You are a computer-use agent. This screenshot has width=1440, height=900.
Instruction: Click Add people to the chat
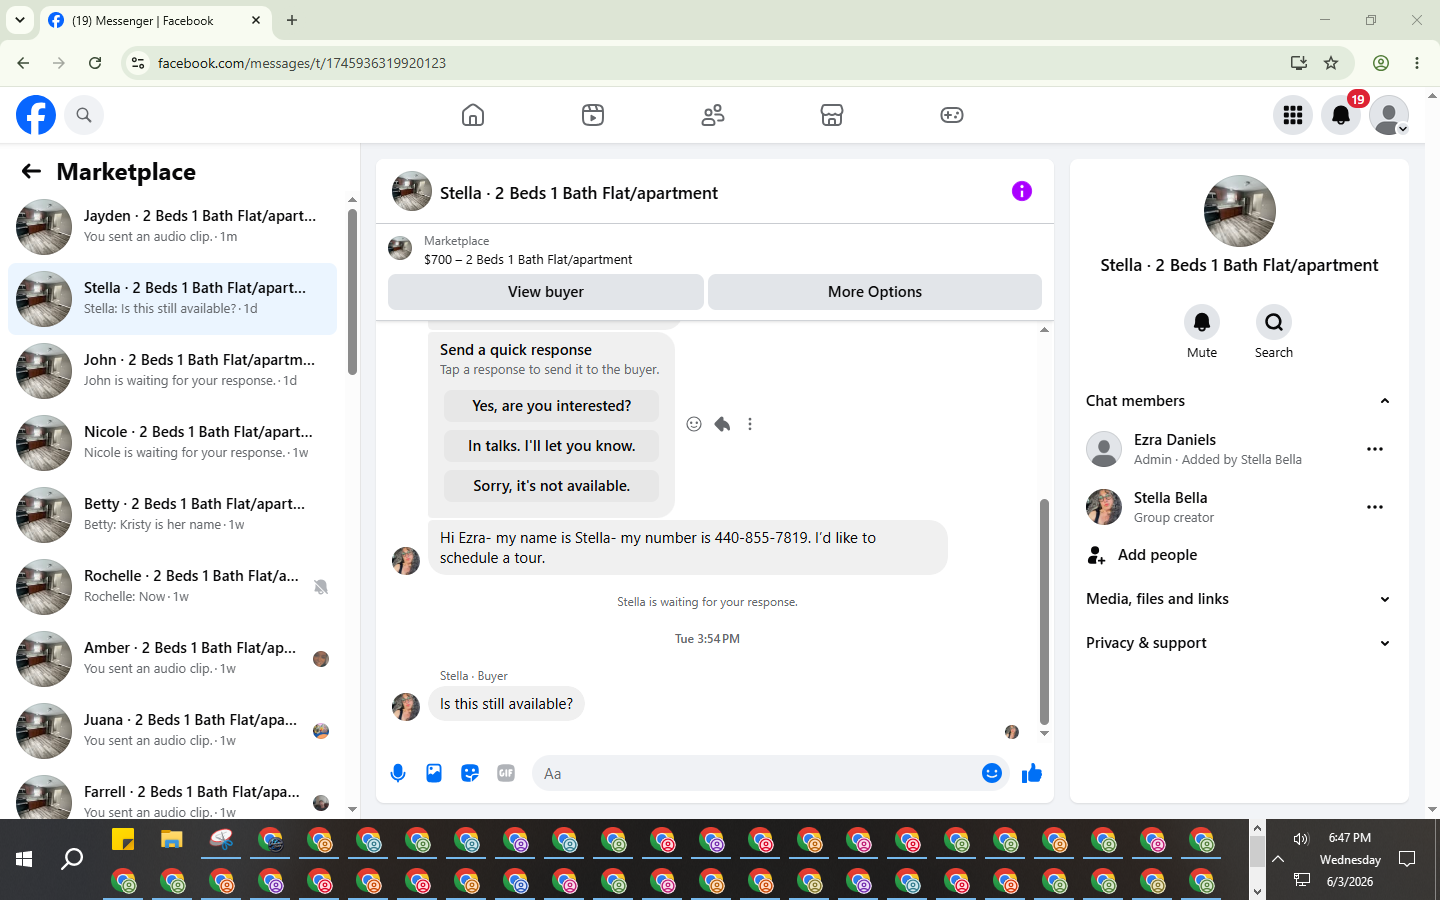pos(1240,555)
